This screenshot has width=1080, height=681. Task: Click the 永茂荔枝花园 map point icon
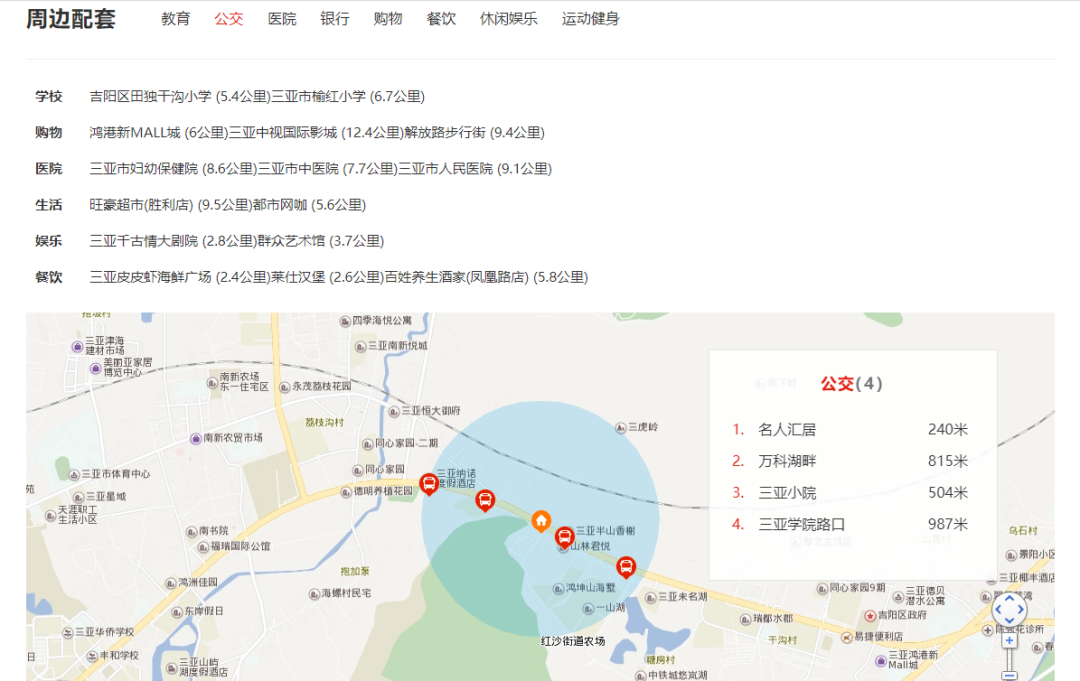pos(284,387)
